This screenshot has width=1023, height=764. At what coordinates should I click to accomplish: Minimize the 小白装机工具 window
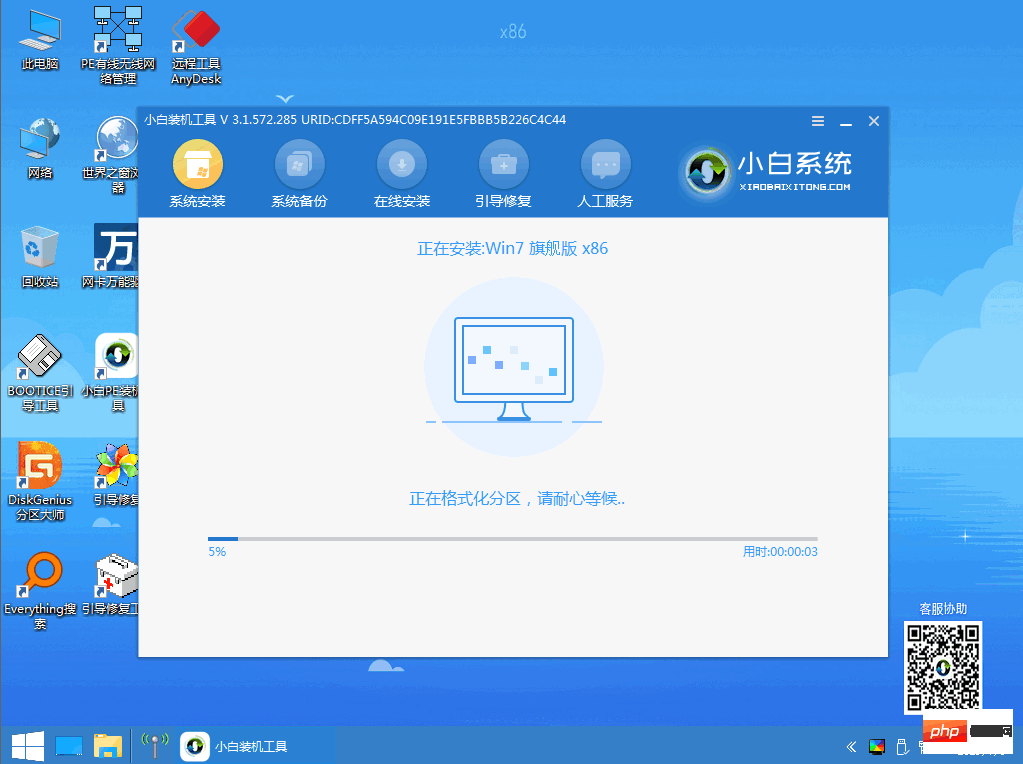846,122
